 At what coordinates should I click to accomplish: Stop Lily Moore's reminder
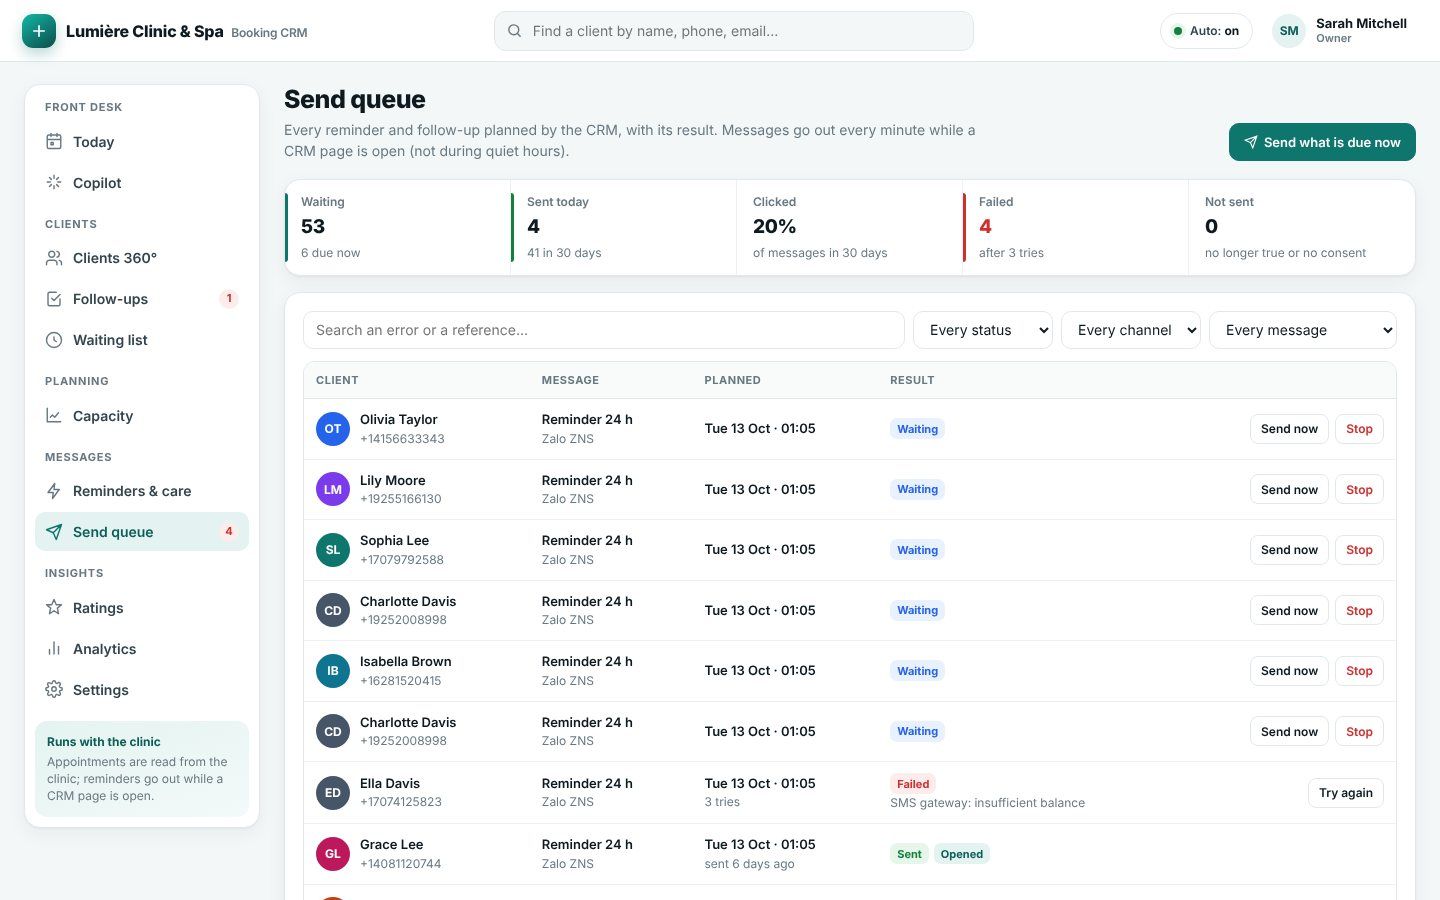click(1359, 490)
